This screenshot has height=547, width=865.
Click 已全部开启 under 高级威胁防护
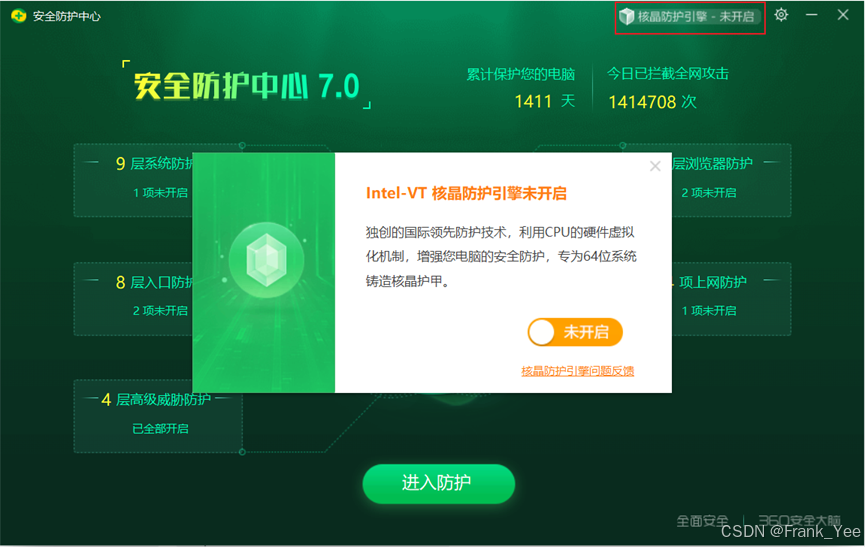pos(160,428)
